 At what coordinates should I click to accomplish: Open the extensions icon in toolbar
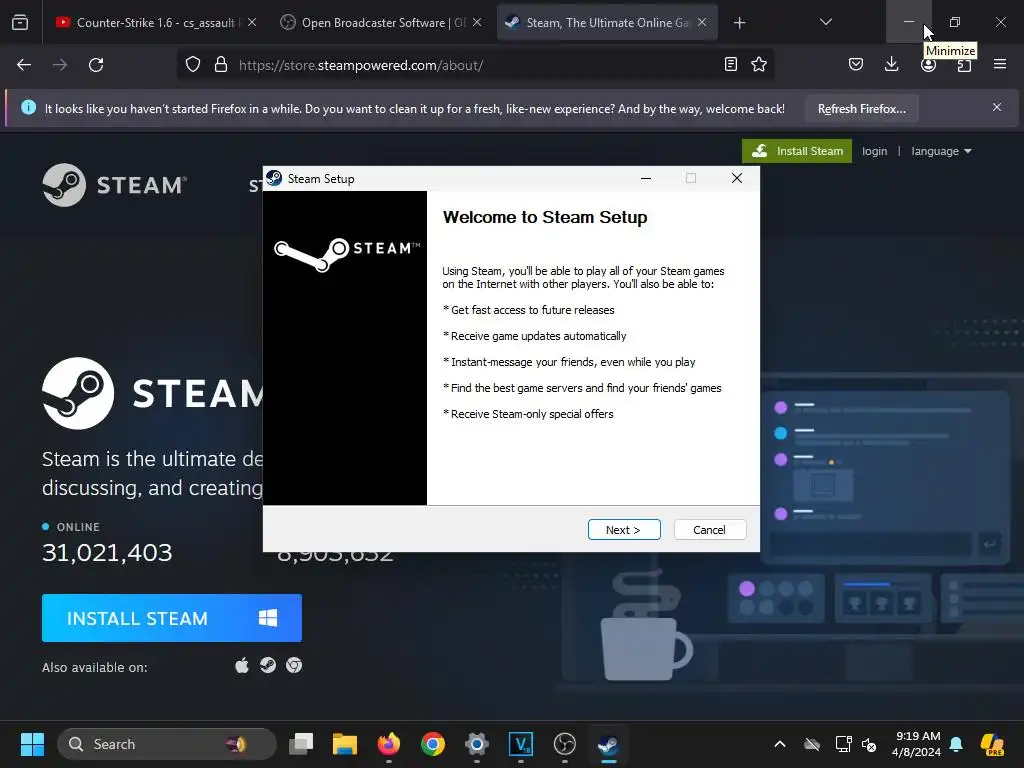click(x=964, y=65)
